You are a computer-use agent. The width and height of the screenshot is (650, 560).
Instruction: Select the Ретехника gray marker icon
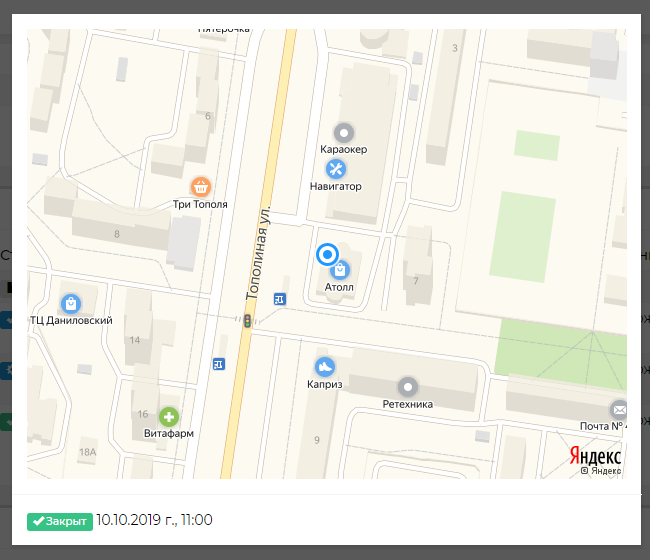(408, 387)
